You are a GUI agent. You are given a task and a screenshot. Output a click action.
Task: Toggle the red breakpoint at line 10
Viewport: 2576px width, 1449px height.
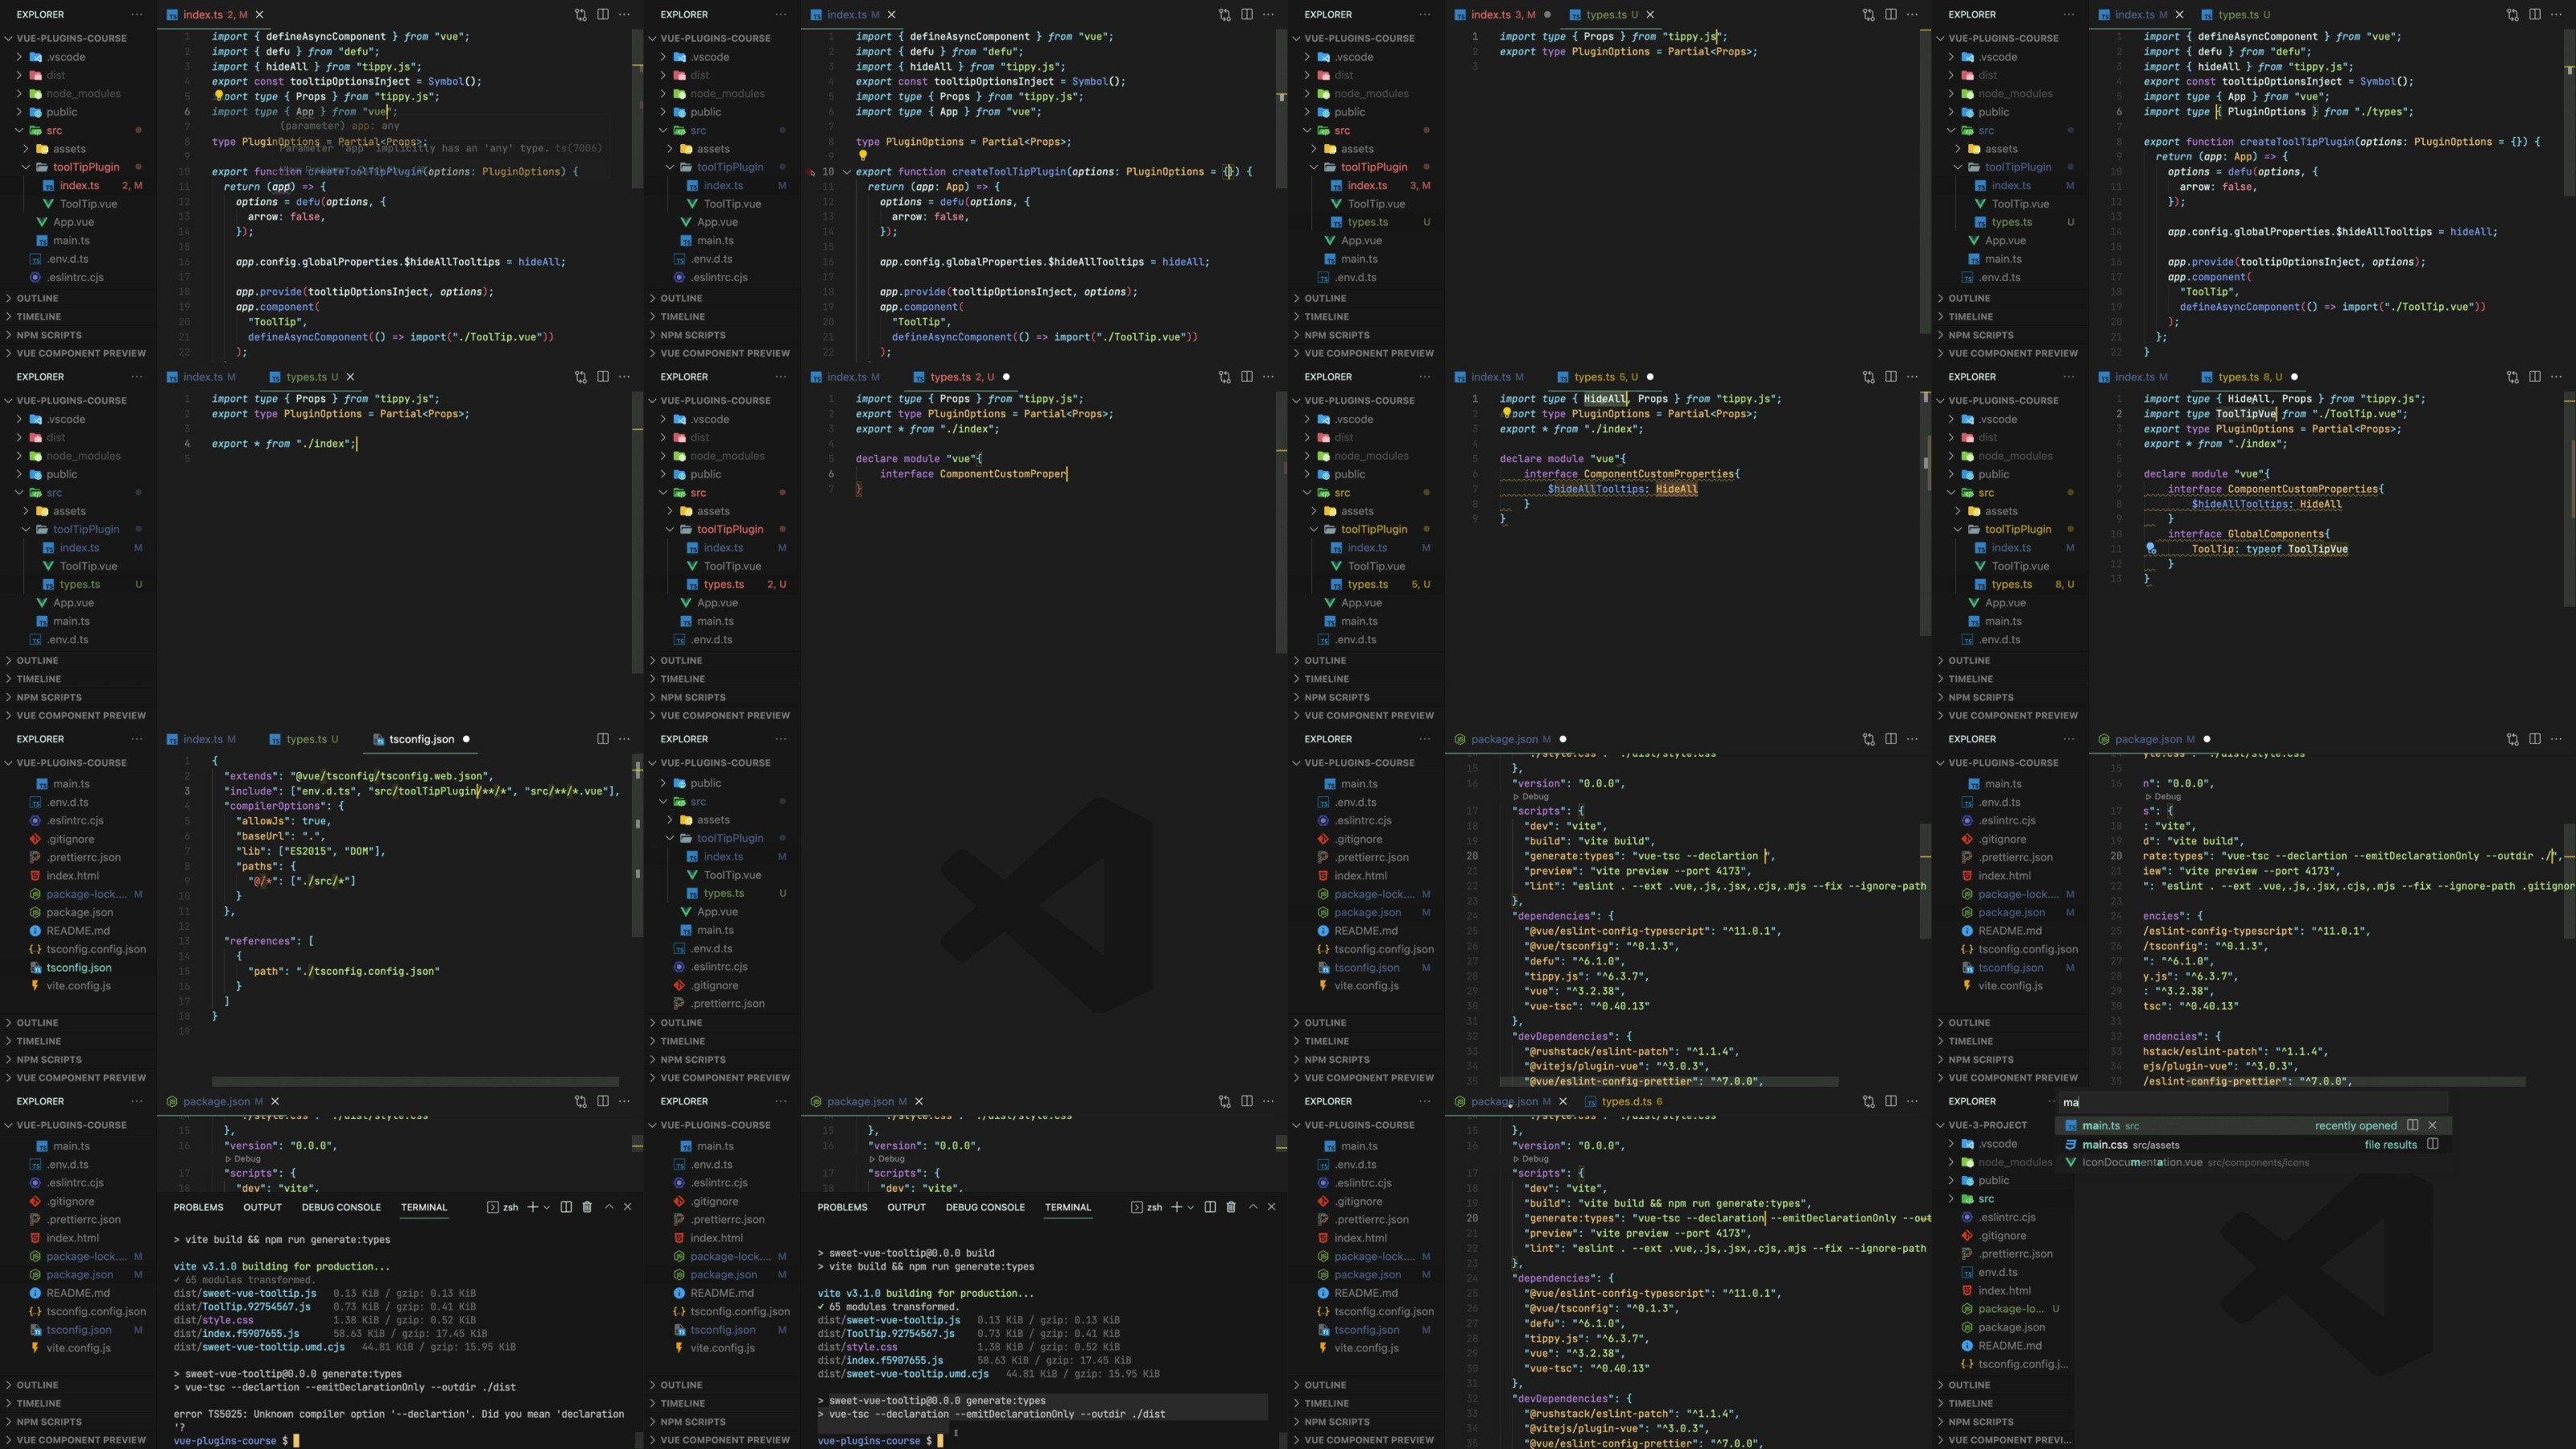[x=811, y=172]
